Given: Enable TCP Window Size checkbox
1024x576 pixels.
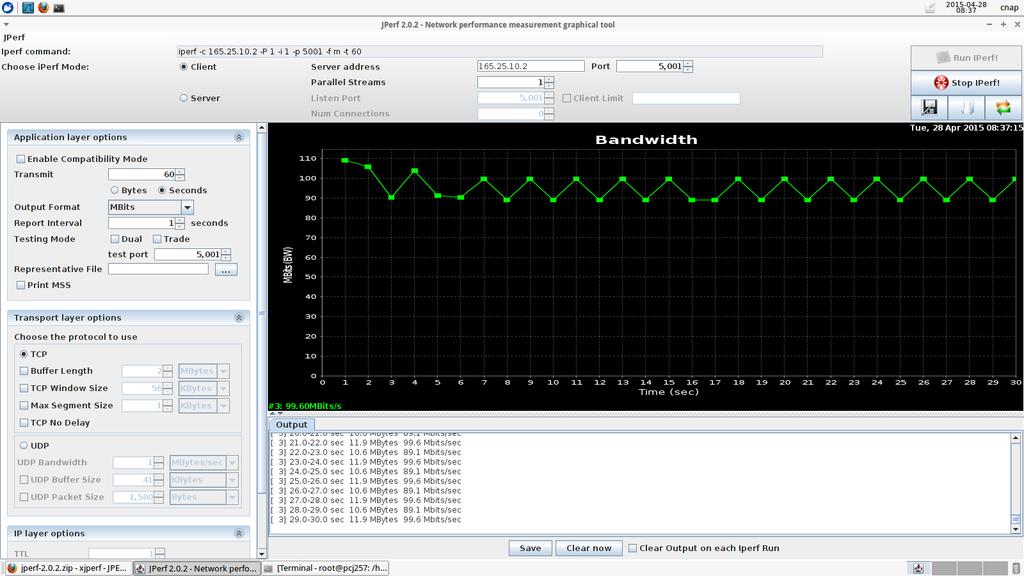Looking at the screenshot, I should click(24, 388).
